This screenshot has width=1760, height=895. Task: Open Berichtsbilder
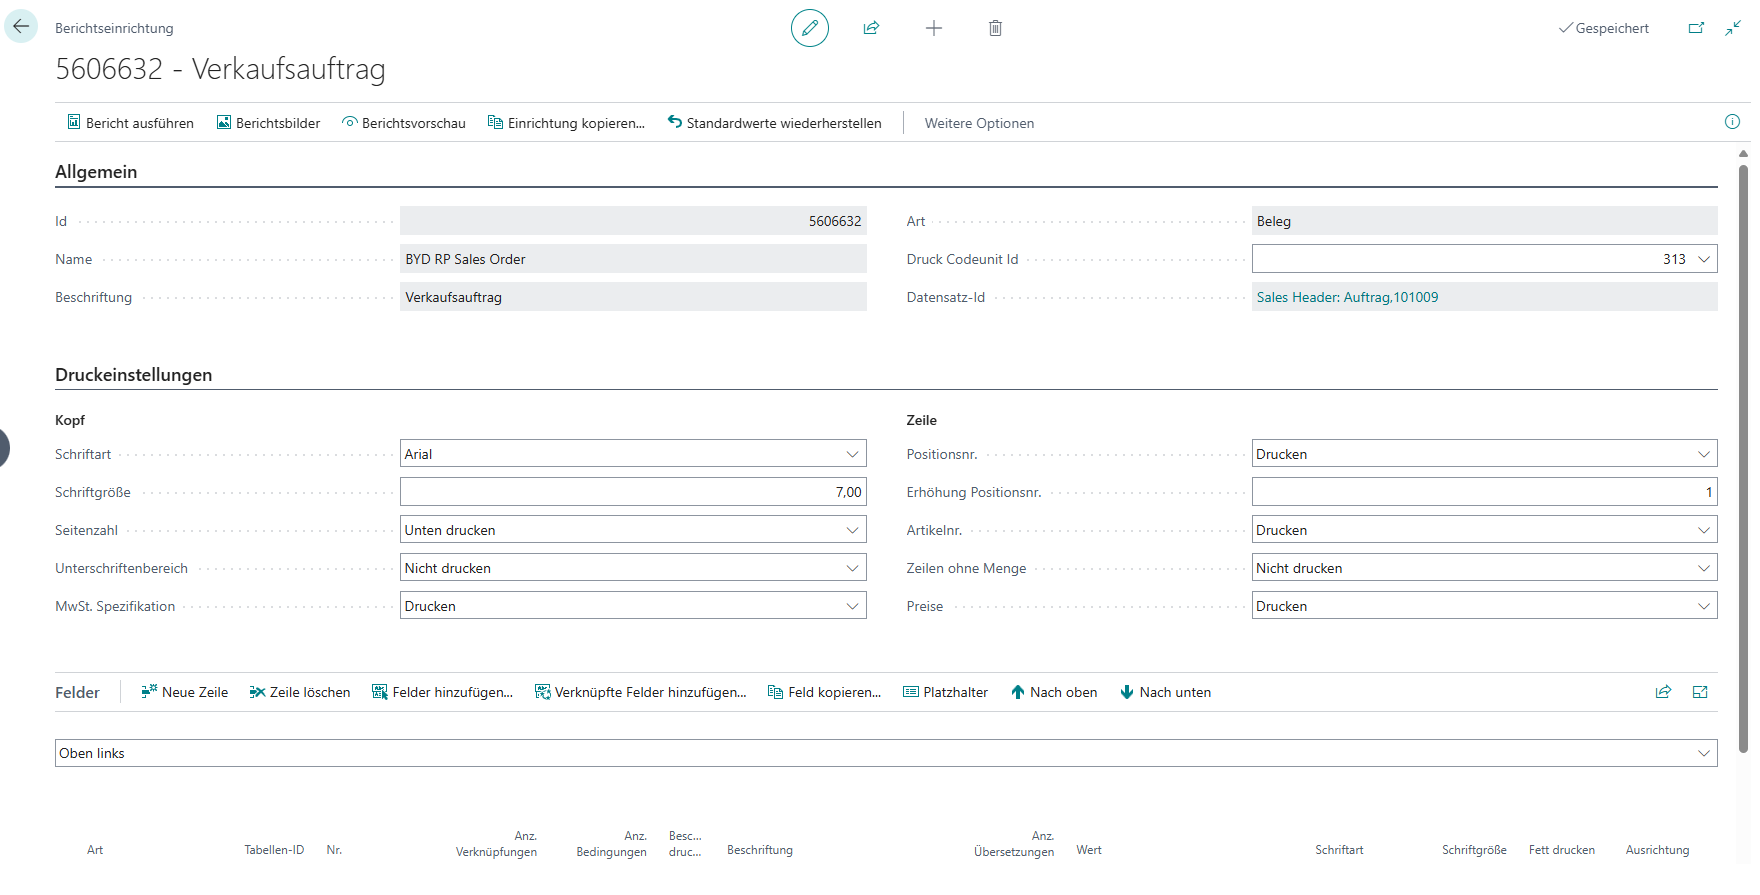[x=268, y=123]
